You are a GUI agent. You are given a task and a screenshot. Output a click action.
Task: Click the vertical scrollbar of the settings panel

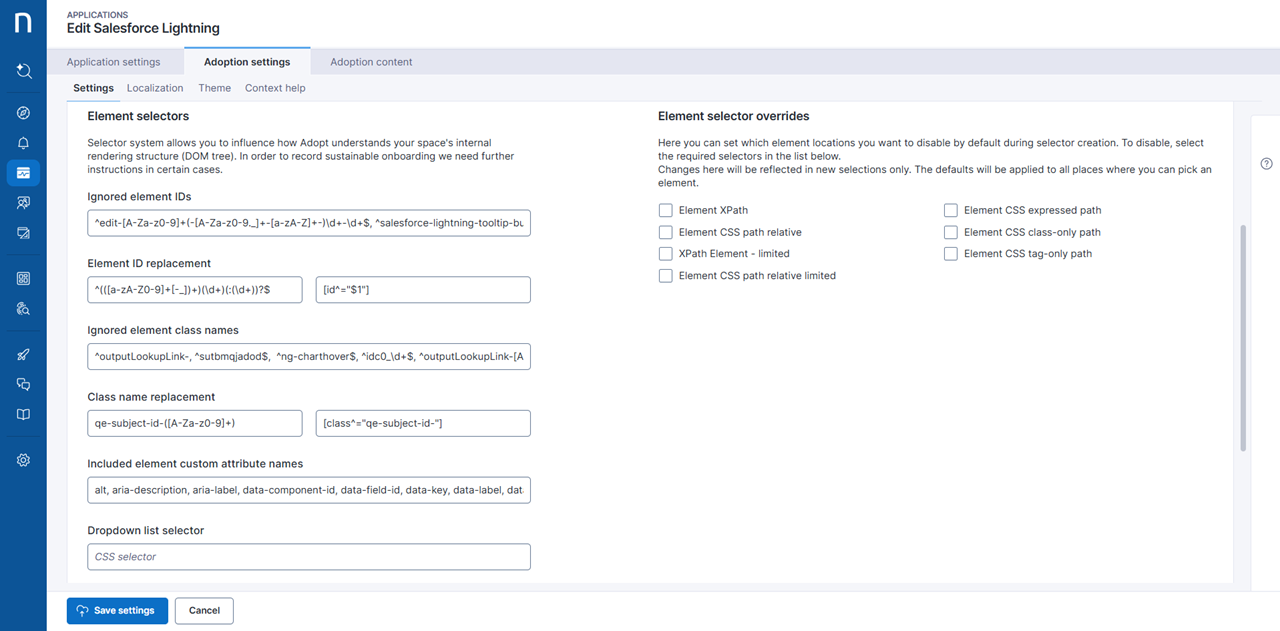(1243, 338)
